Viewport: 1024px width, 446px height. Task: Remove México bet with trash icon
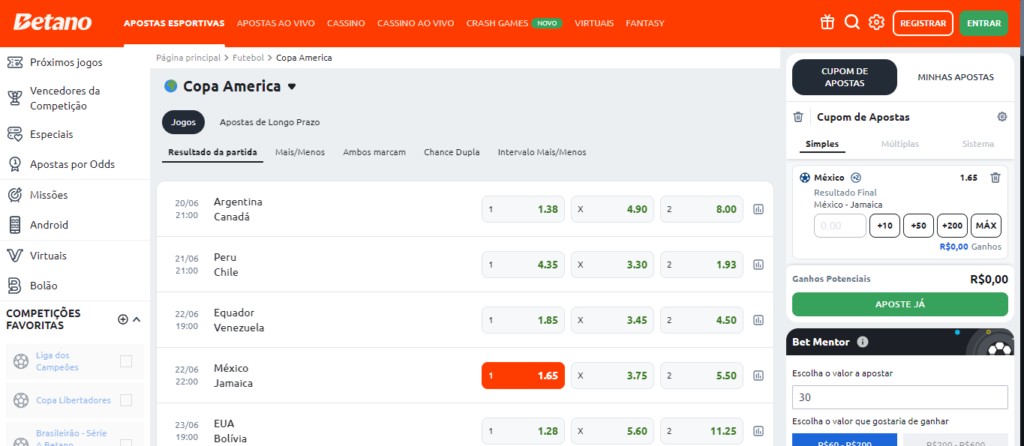tap(995, 178)
